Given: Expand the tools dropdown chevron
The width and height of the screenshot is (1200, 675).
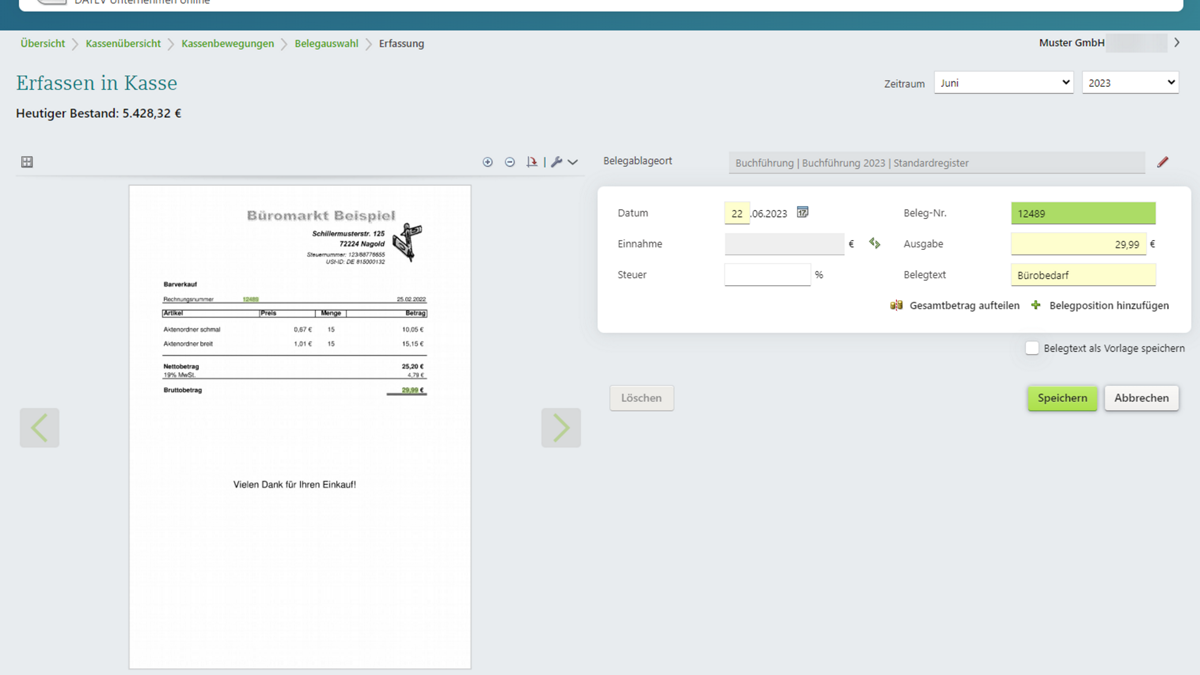Looking at the screenshot, I should click(x=573, y=162).
